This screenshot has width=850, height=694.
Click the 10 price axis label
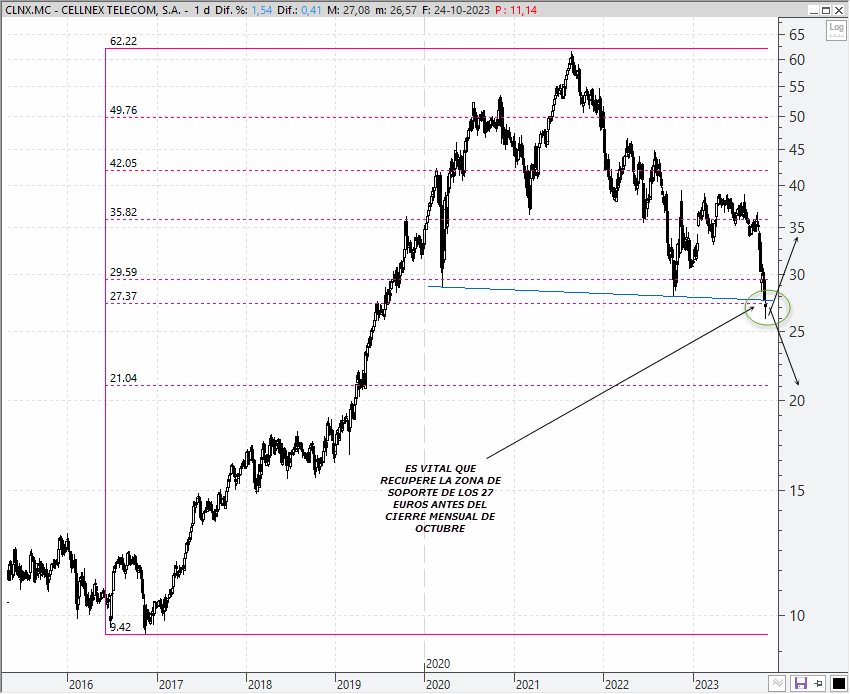click(797, 616)
